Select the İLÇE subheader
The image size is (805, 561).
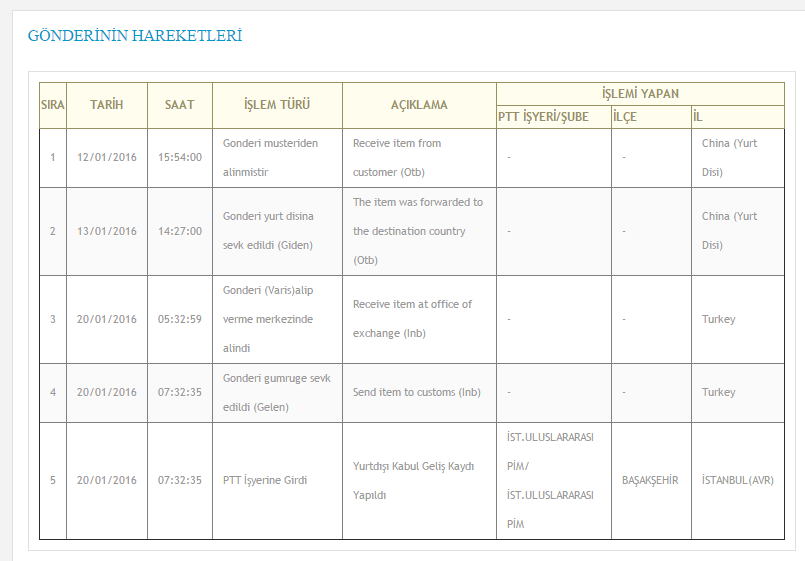click(651, 117)
